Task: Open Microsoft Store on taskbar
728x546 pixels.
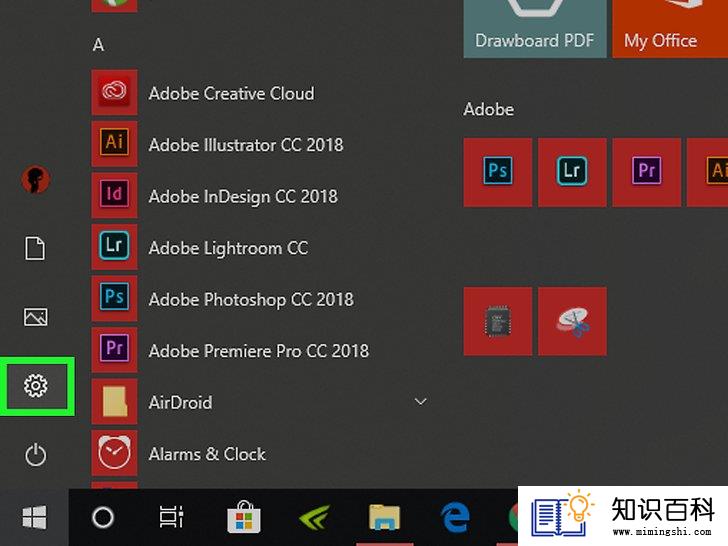Action: [x=244, y=516]
